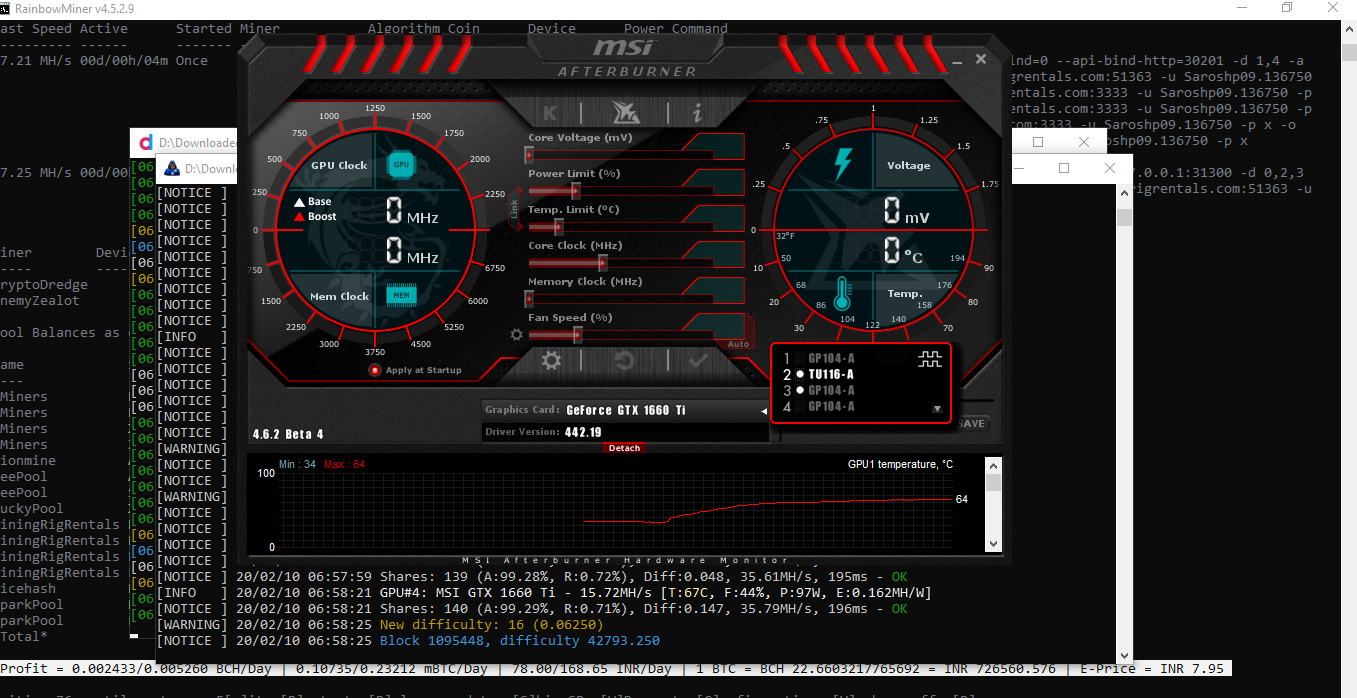Click the fan icon beside Fan Speed slider

[516, 334]
